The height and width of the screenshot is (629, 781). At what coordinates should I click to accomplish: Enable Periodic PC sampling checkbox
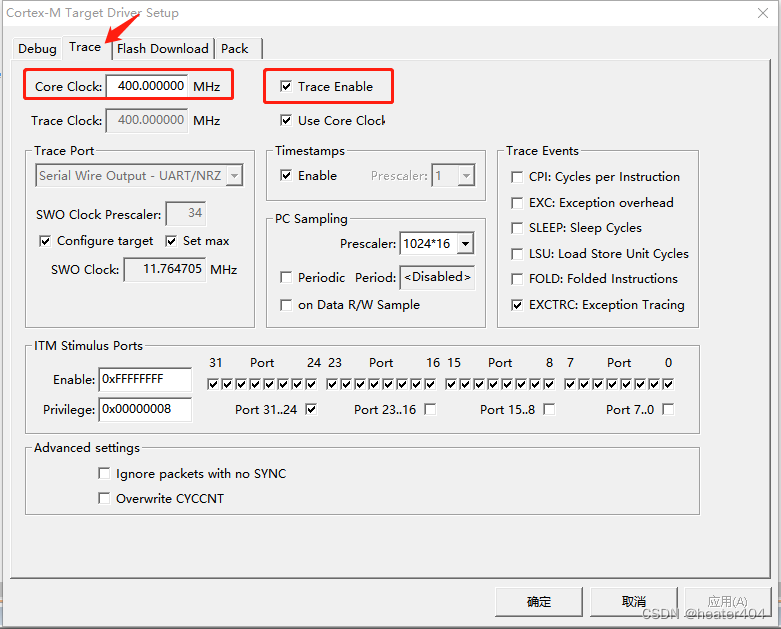286,277
